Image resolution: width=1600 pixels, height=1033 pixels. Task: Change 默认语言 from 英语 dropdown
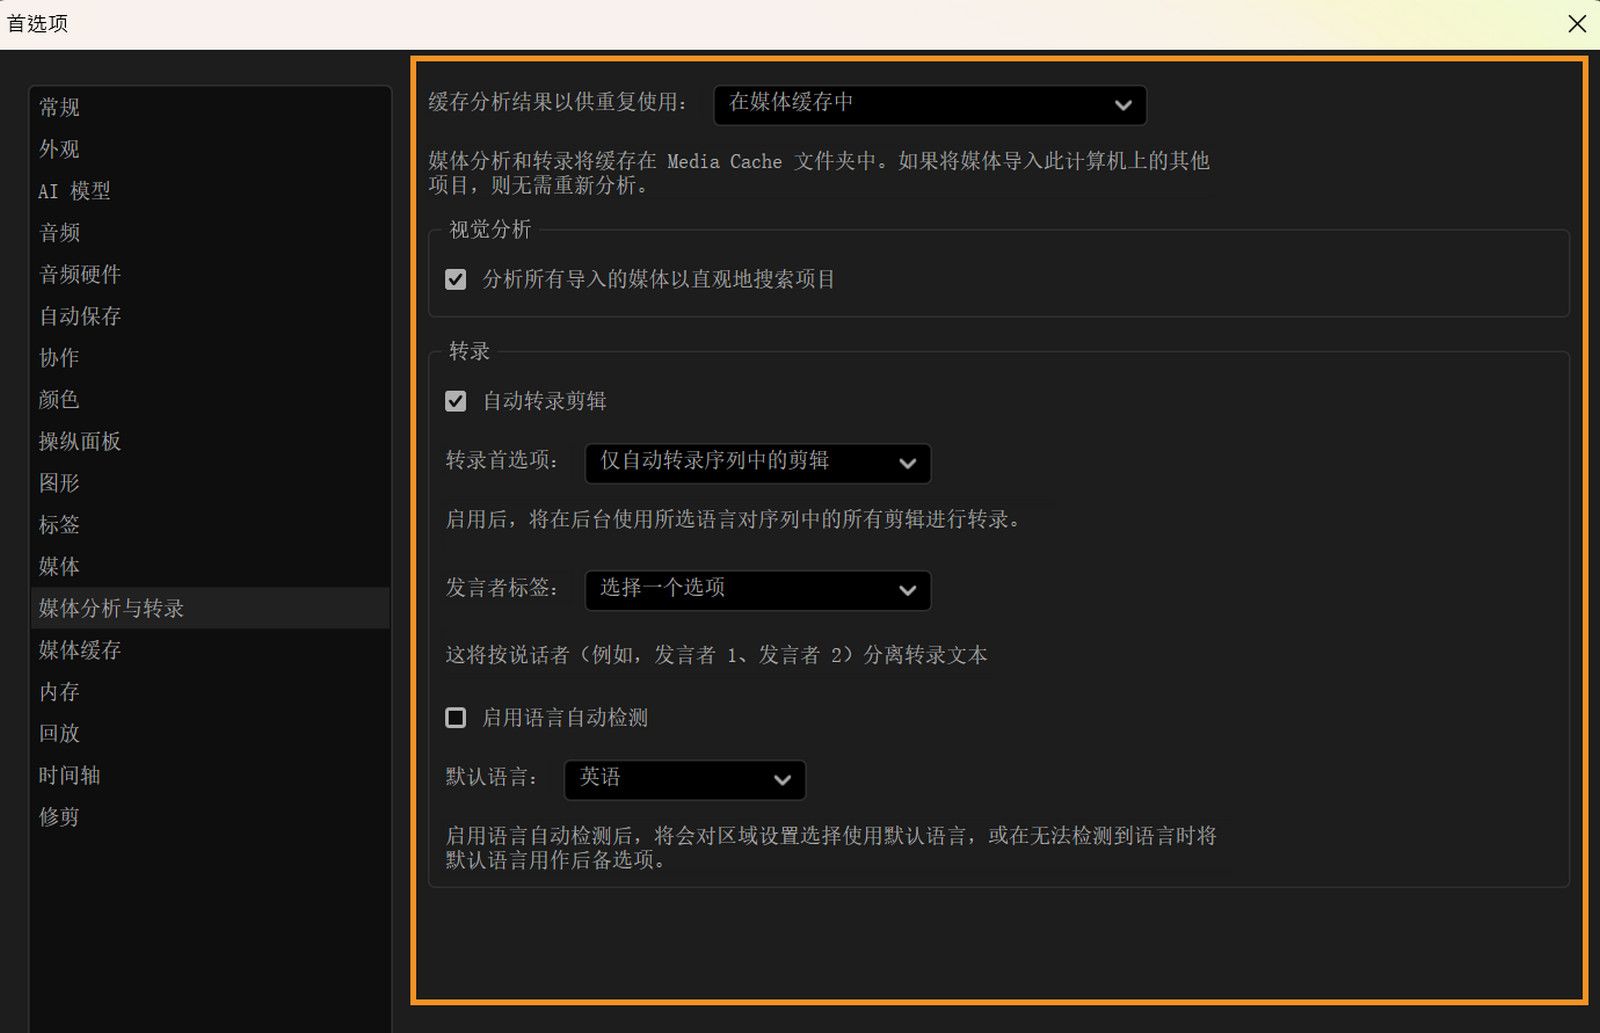(x=684, y=780)
